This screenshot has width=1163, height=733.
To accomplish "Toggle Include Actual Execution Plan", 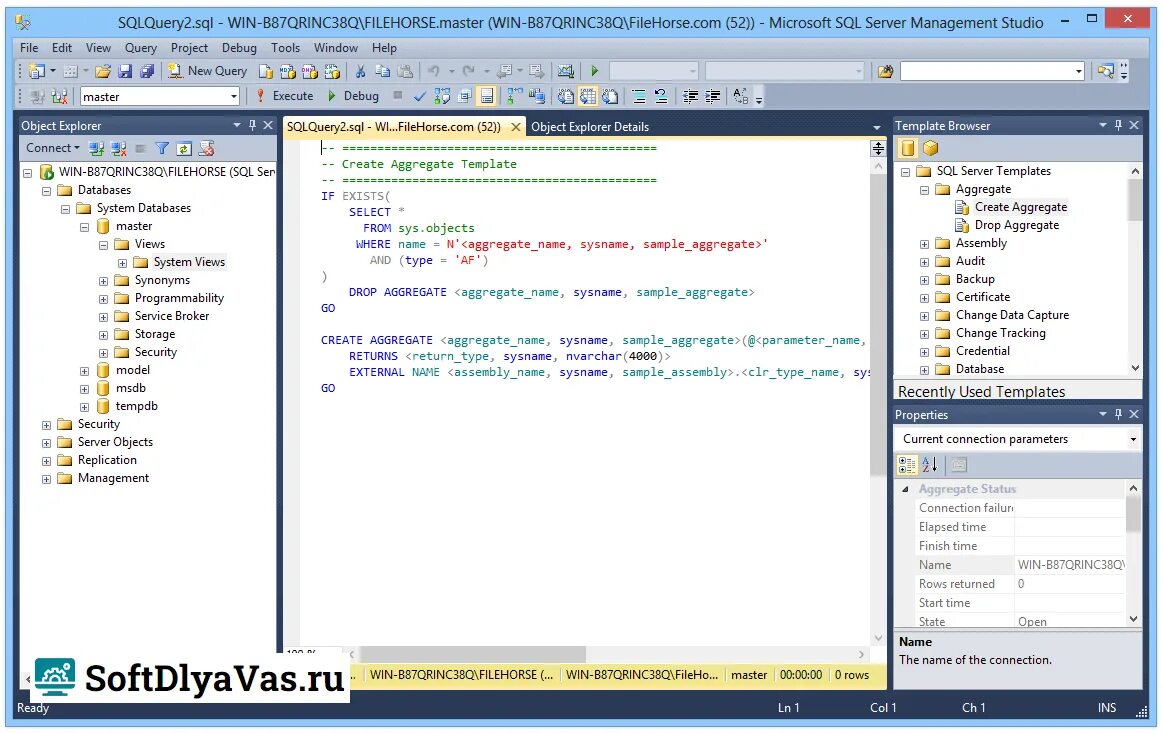I will coord(515,96).
